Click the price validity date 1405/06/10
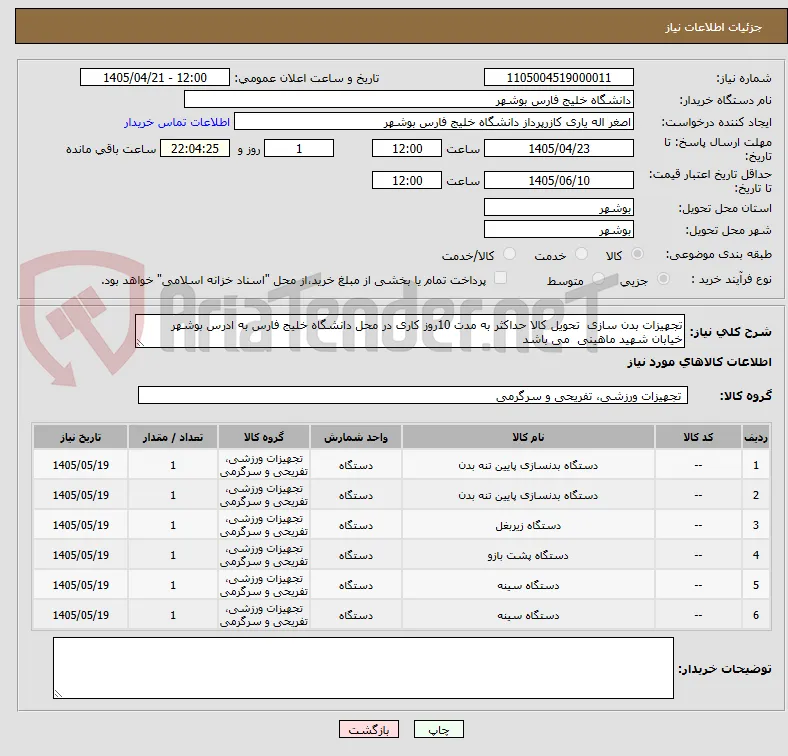788x756 pixels. point(558,180)
